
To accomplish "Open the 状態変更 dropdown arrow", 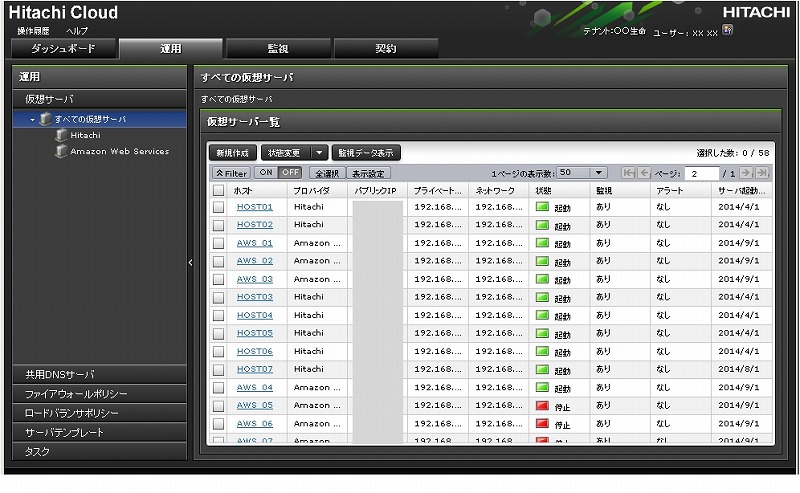I will [319, 153].
